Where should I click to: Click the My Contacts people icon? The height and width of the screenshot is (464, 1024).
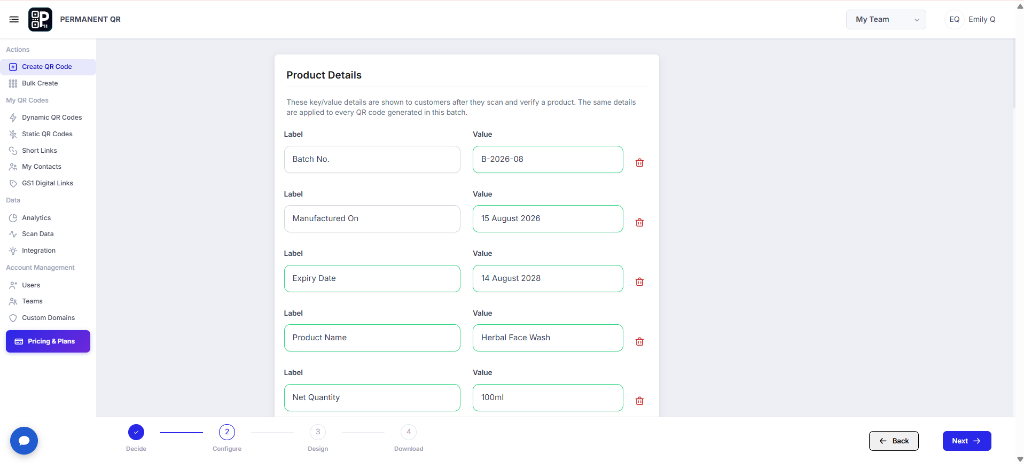coord(13,167)
